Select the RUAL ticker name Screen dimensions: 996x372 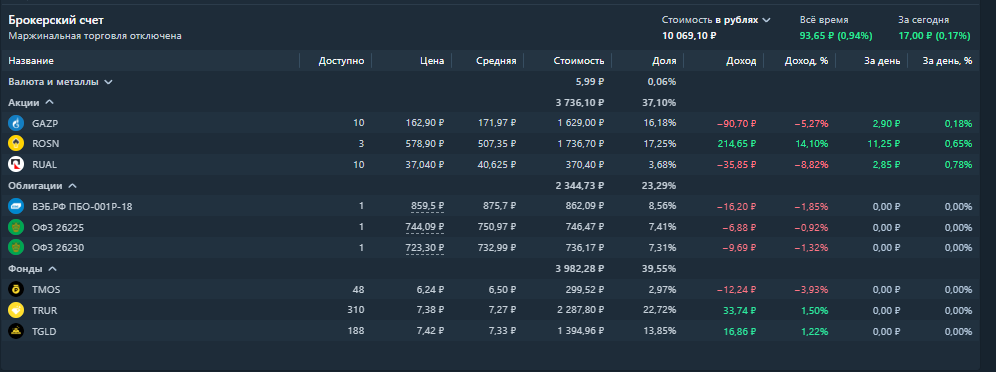pyautogui.click(x=44, y=164)
